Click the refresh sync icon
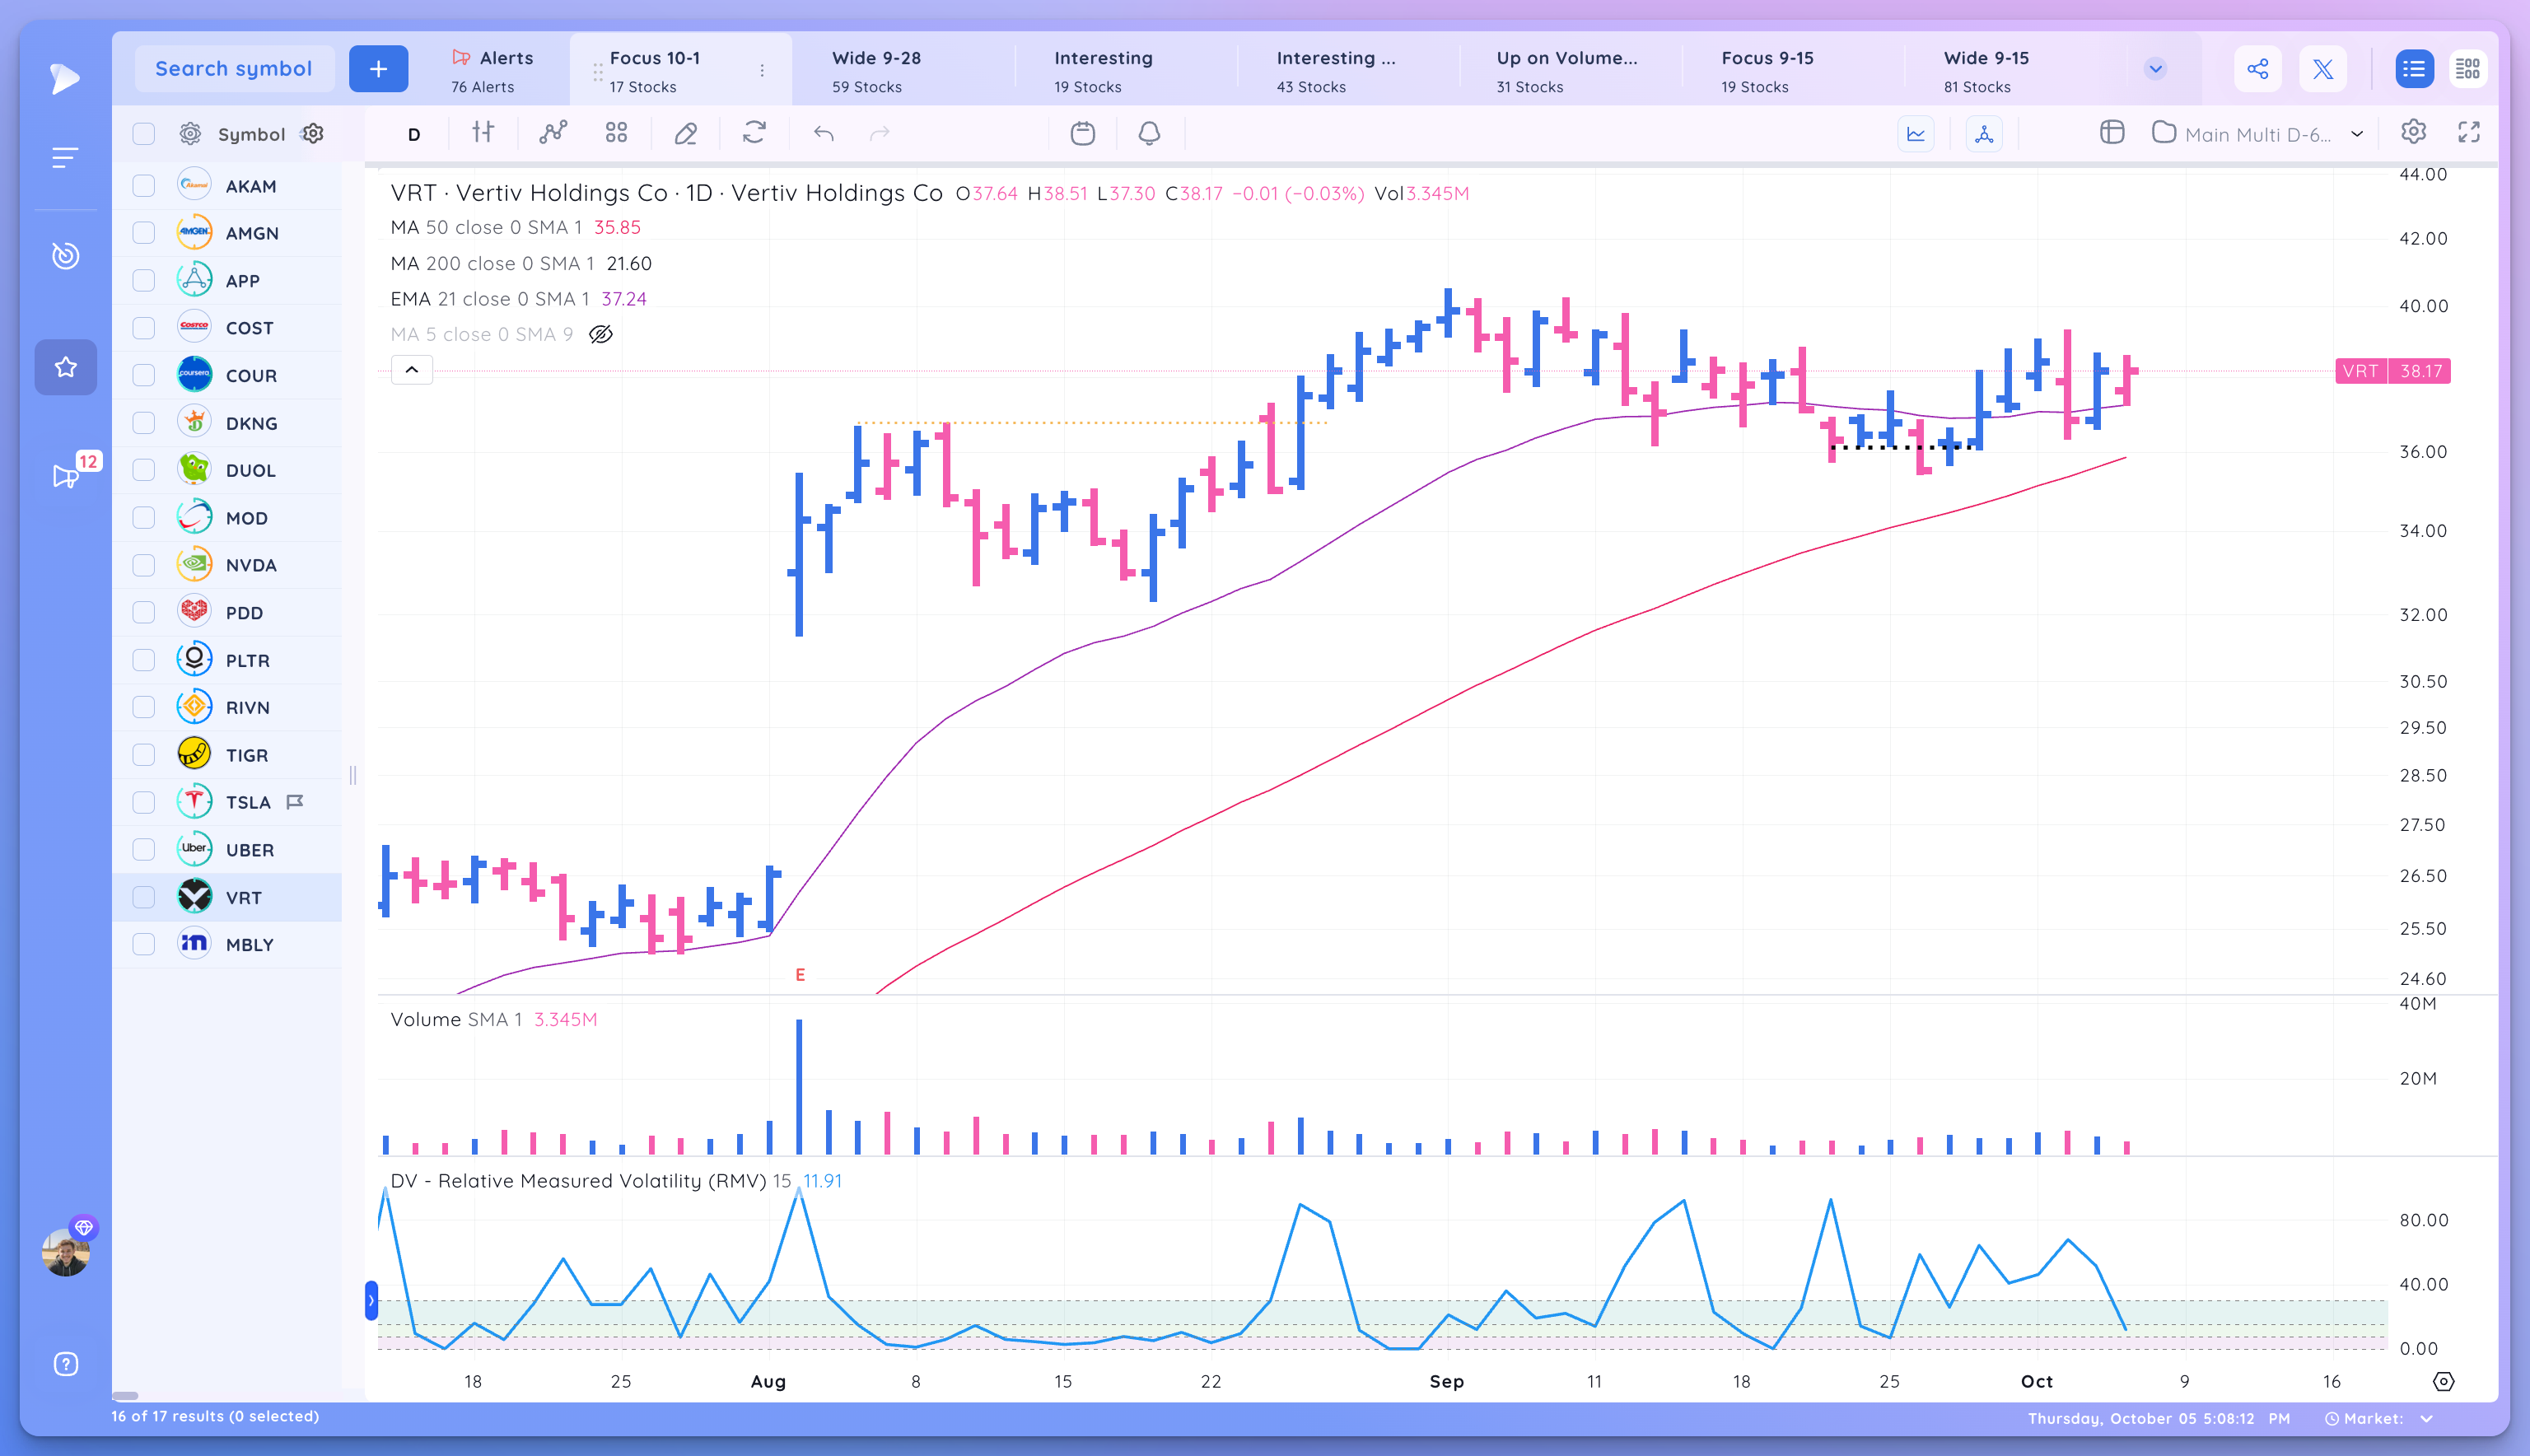 coord(755,133)
